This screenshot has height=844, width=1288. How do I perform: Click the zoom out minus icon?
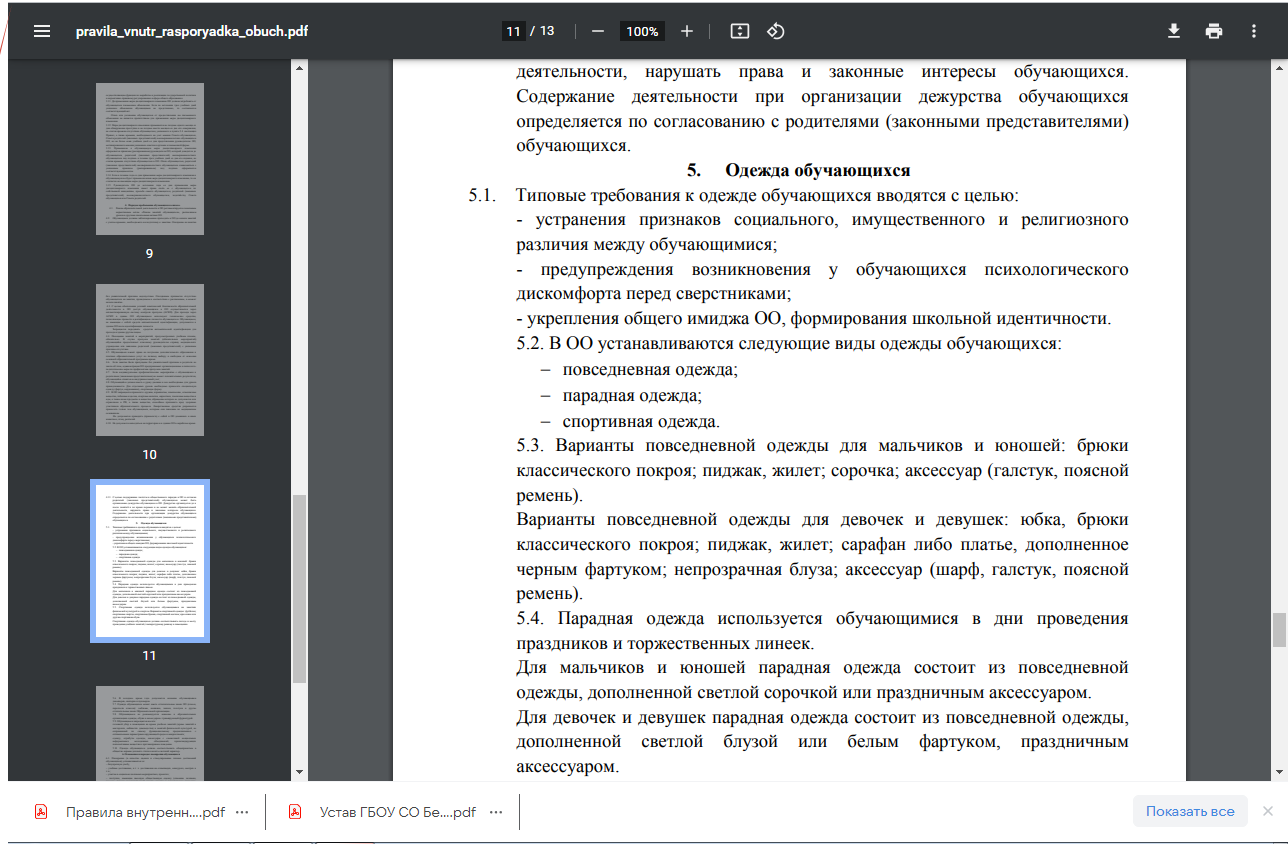[x=598, y=31]
